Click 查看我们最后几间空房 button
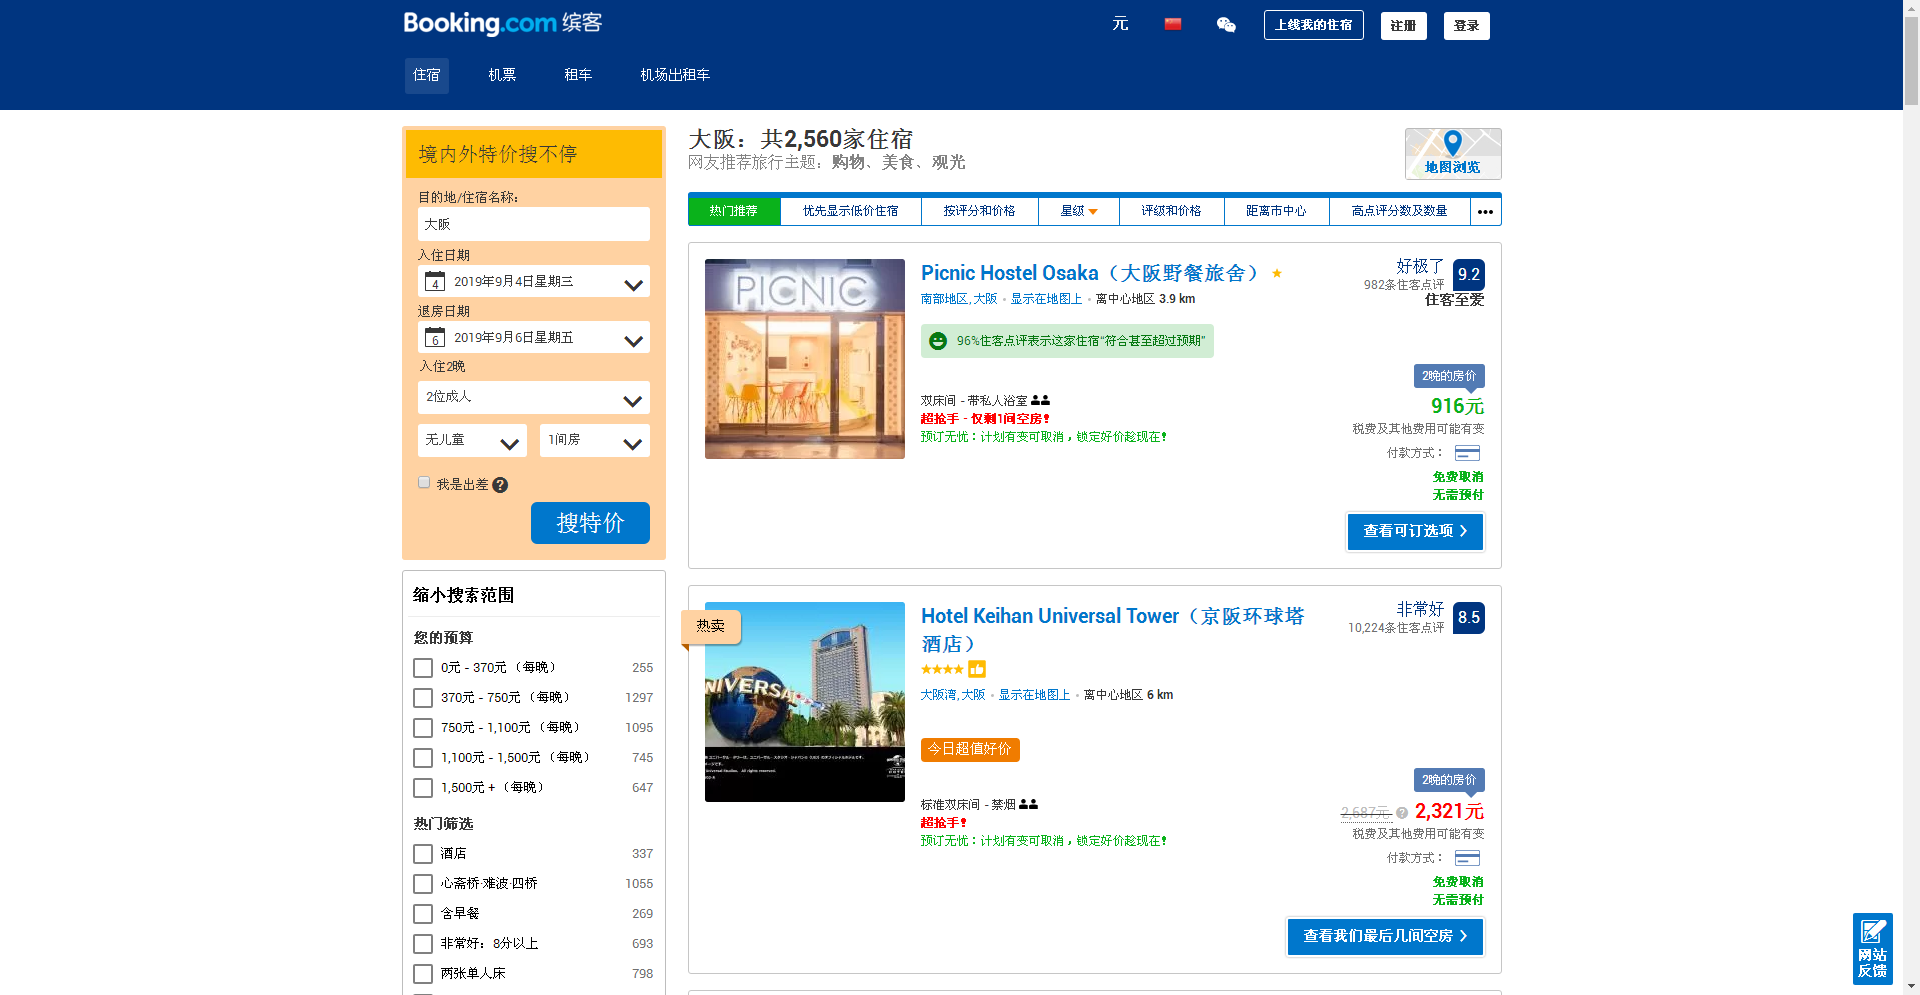This screenshot has width=1920, height=995. point(1385,937)
